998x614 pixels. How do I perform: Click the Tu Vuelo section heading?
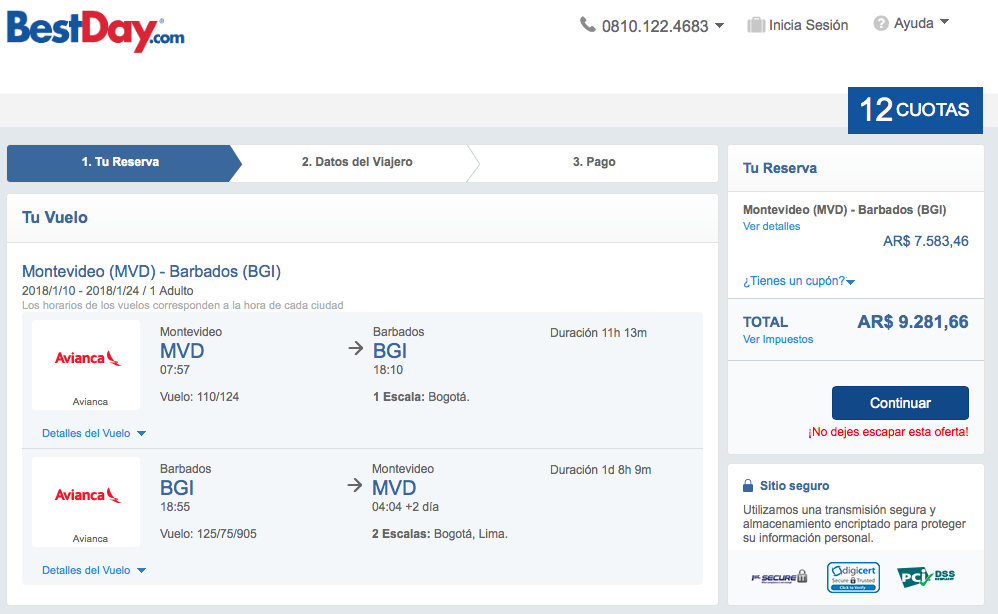point(55,218)
